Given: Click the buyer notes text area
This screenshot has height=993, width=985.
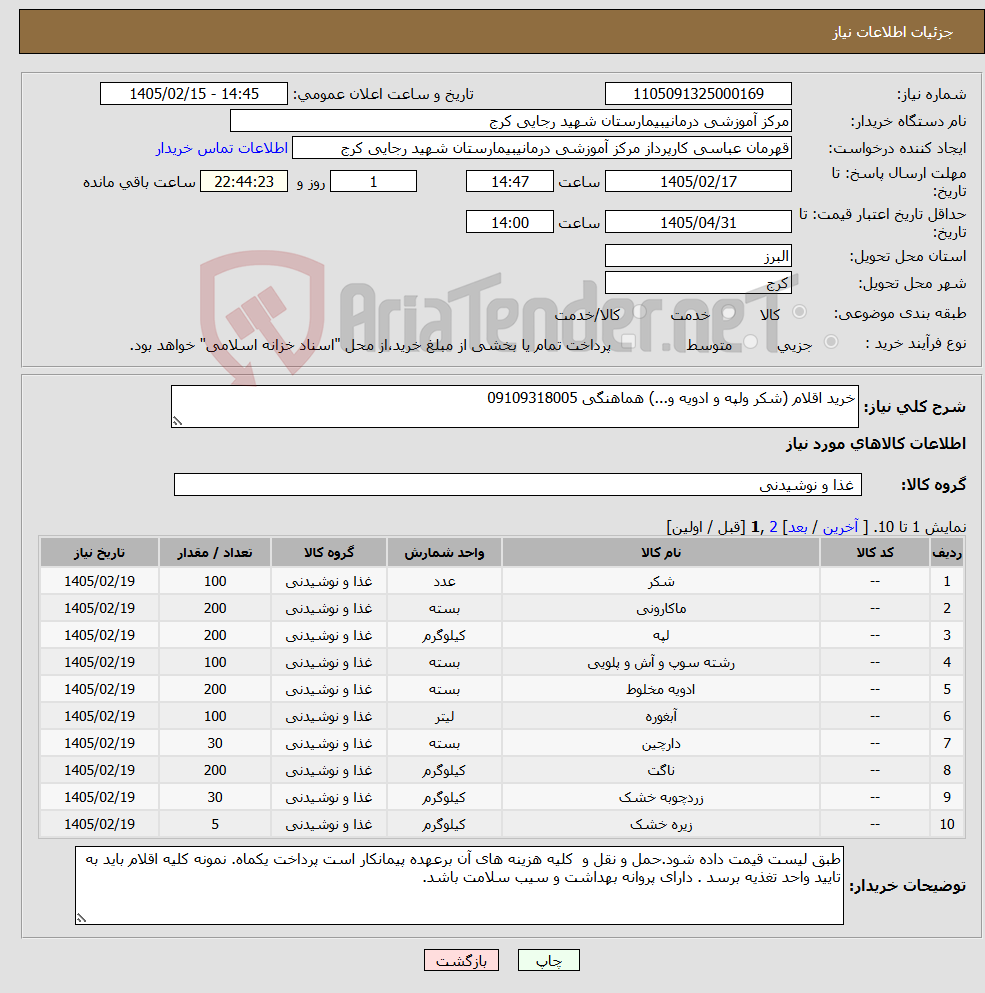Looking at the screenshot, I should 459,885.
